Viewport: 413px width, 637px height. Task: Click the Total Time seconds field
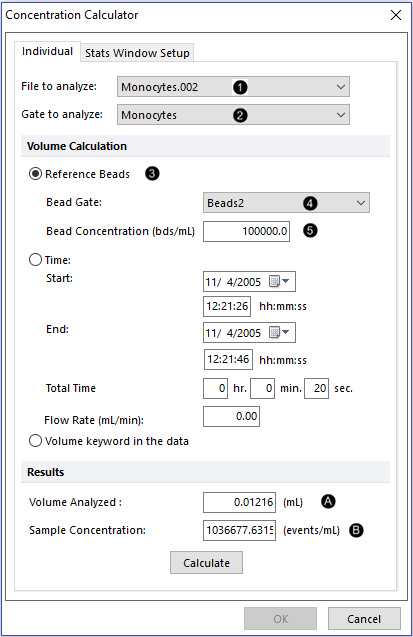316,388
